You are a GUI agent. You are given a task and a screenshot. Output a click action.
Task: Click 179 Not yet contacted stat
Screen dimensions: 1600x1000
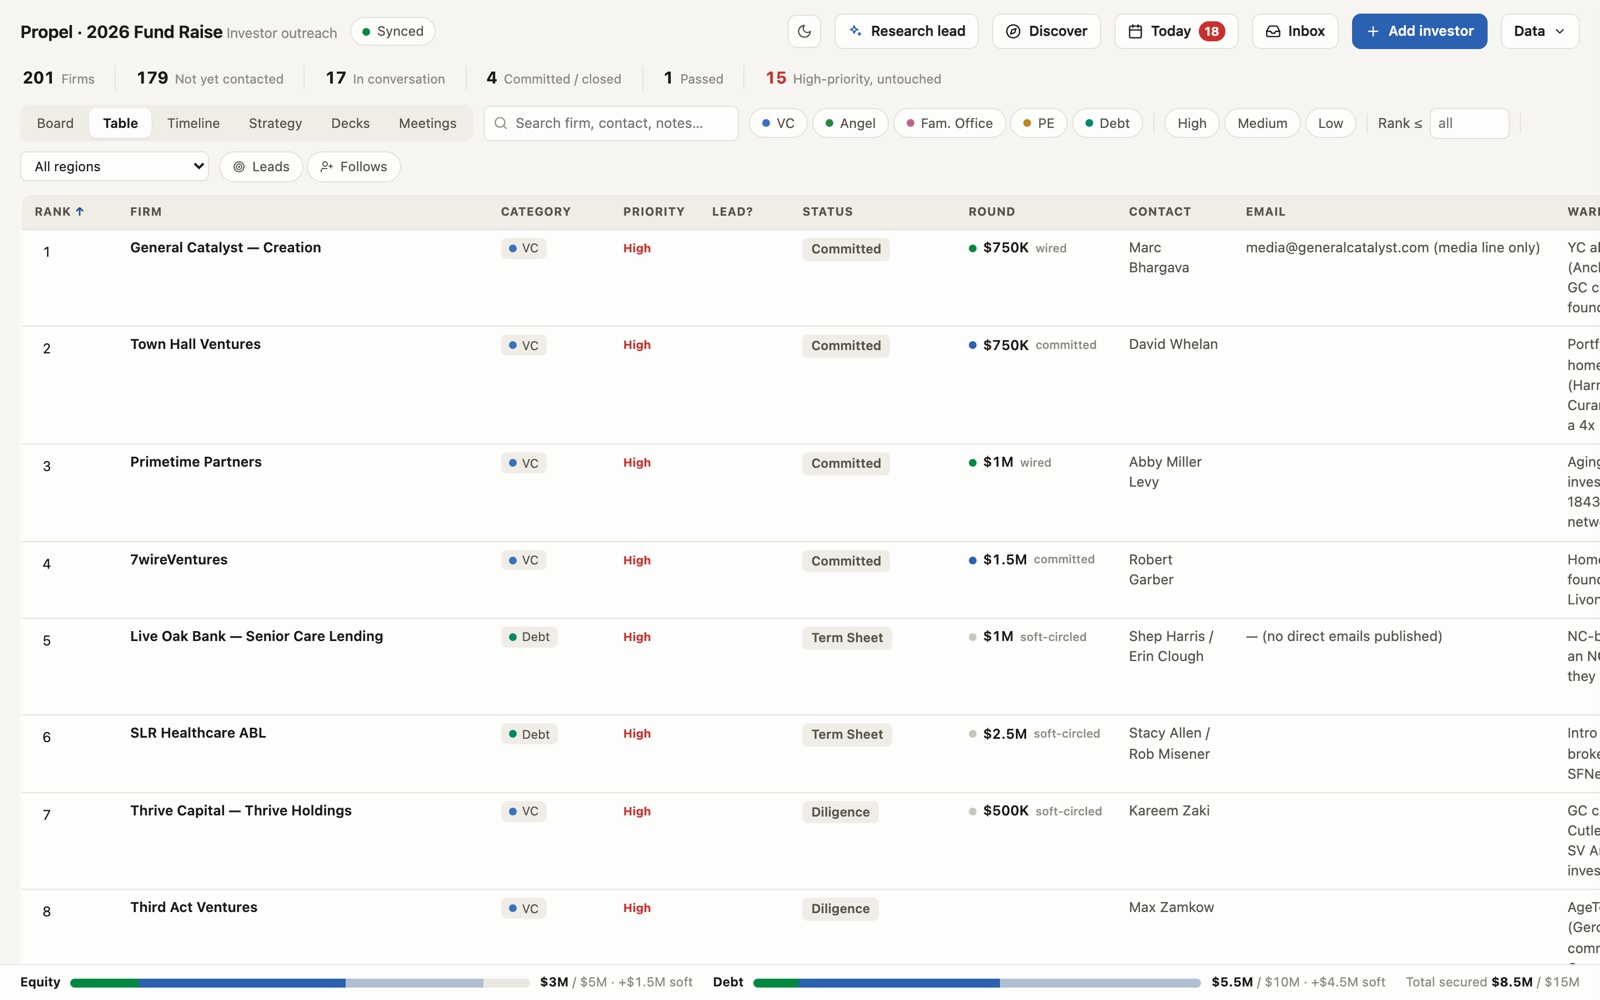tap(210, 78)
